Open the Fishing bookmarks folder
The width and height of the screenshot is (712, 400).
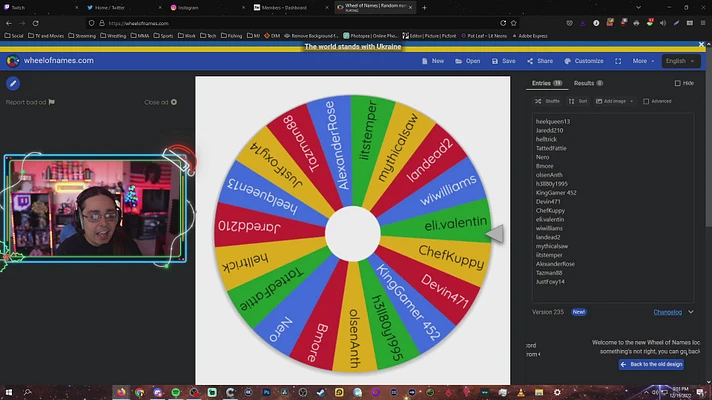click(x=232, y=35)
